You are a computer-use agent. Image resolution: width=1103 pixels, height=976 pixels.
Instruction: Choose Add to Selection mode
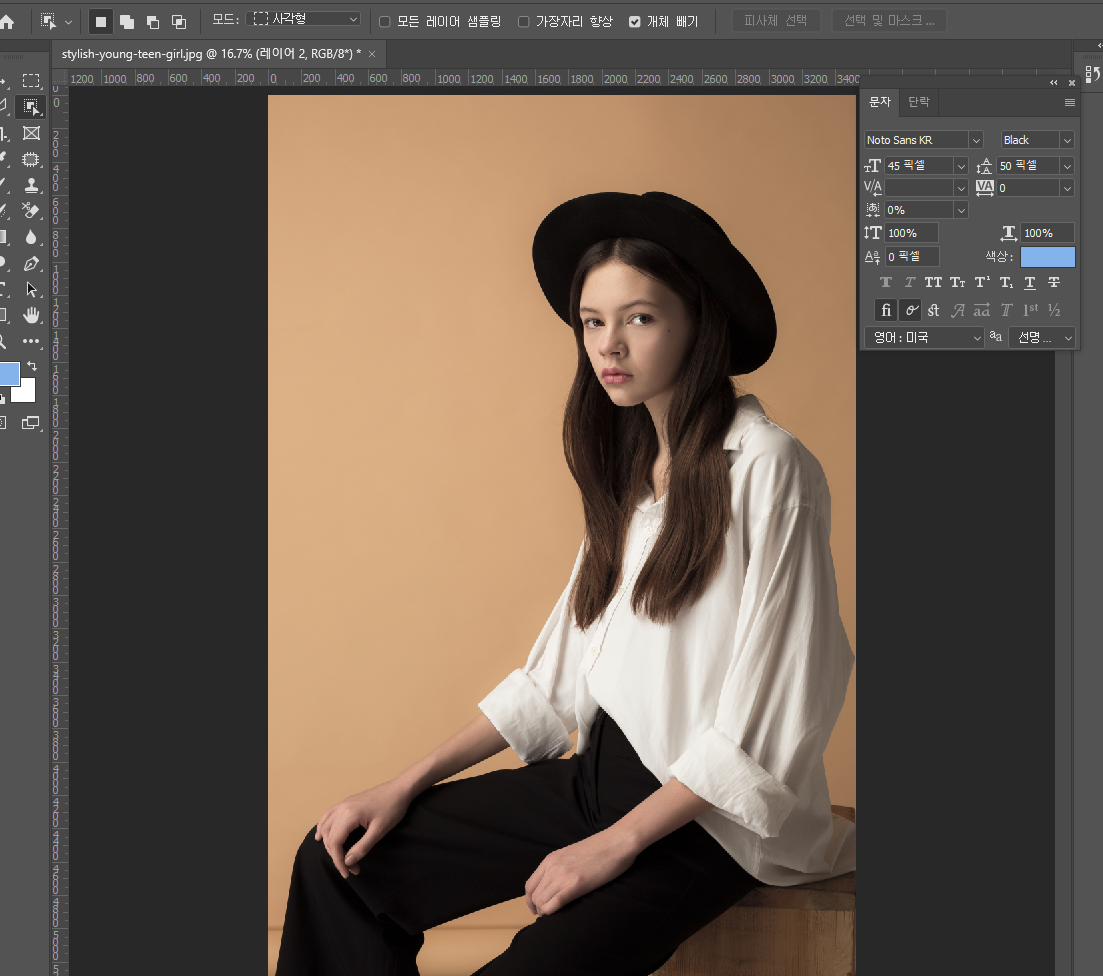(x=127, y=22)
